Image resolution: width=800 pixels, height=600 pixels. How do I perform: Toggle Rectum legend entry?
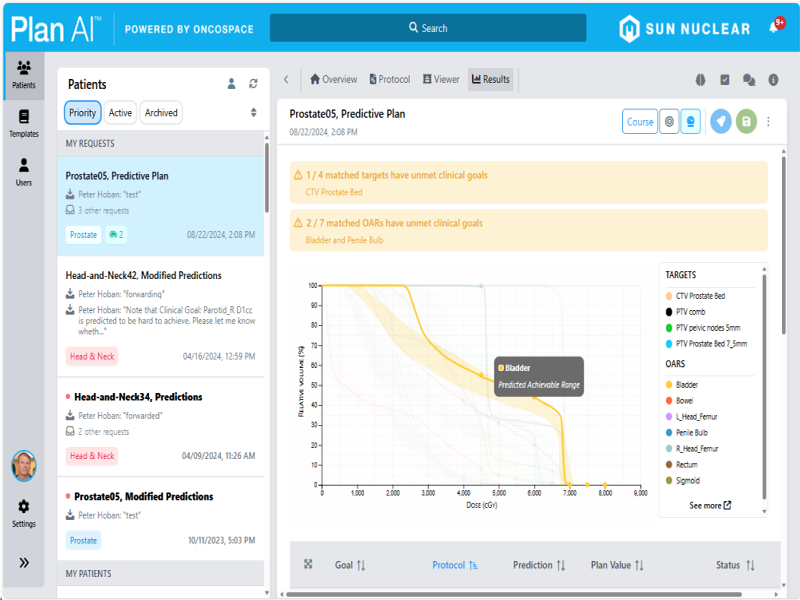click(681, 465)
